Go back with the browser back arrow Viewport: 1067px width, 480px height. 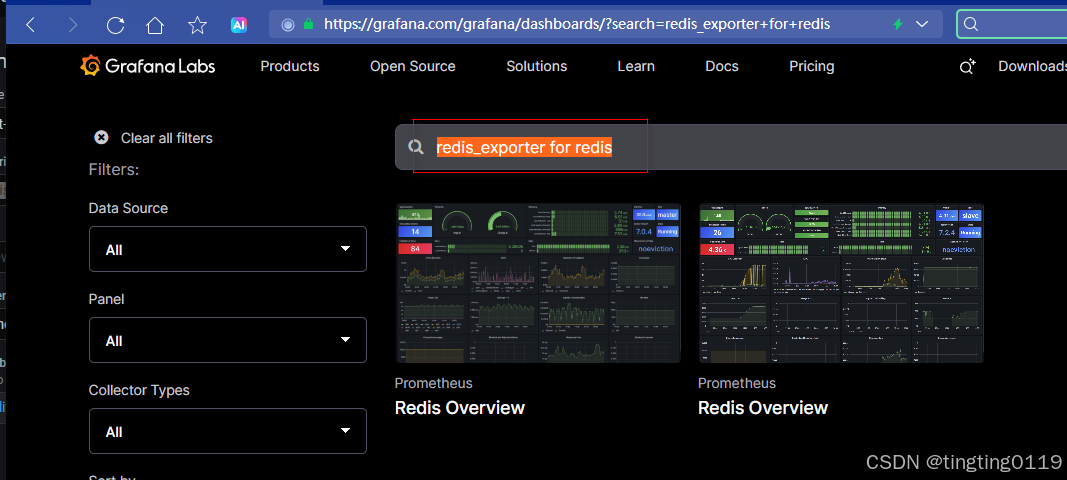(x=30, y=25)
